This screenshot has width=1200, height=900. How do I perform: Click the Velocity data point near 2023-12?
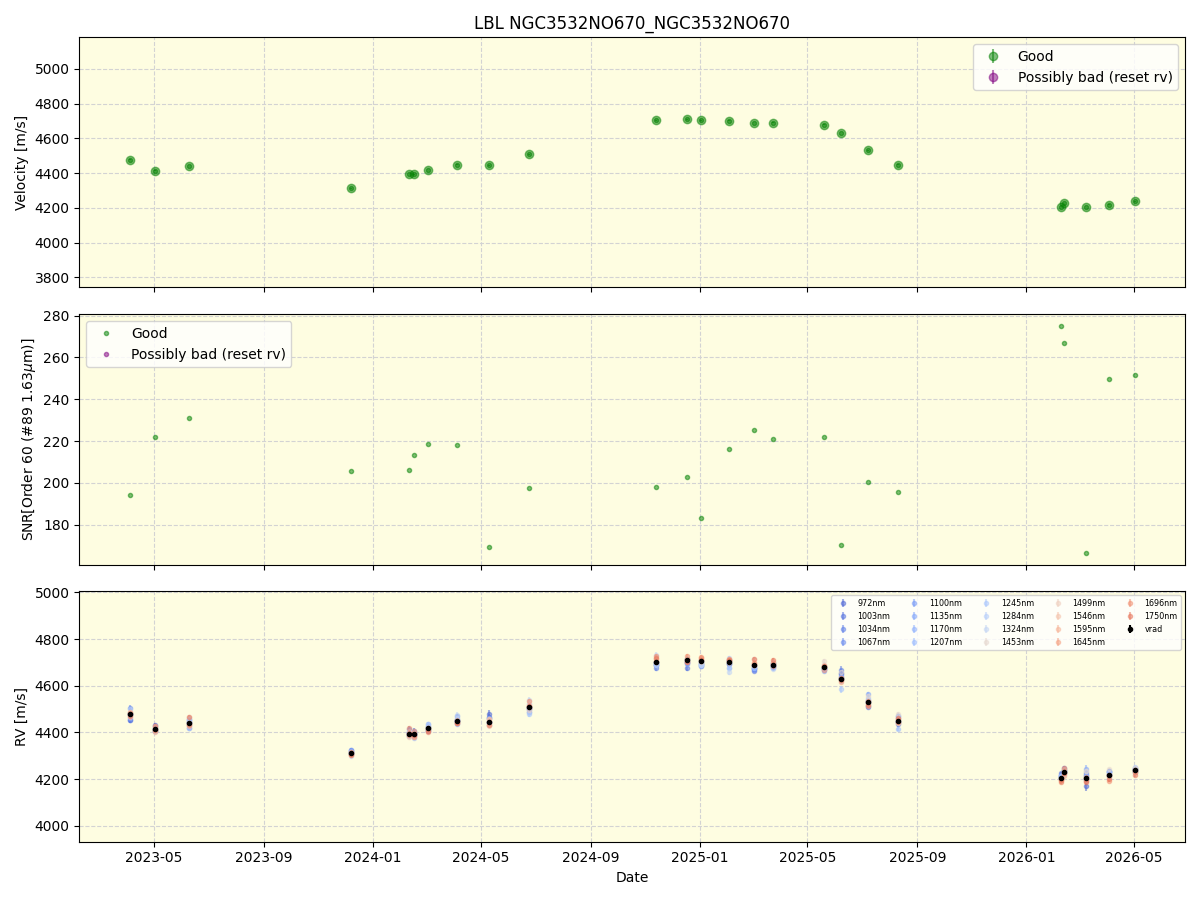pos(351,188)
